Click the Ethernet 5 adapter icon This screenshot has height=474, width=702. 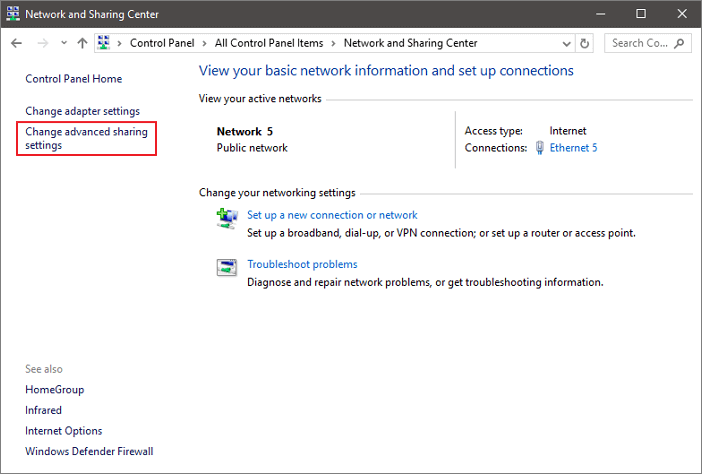click(540, 147)
